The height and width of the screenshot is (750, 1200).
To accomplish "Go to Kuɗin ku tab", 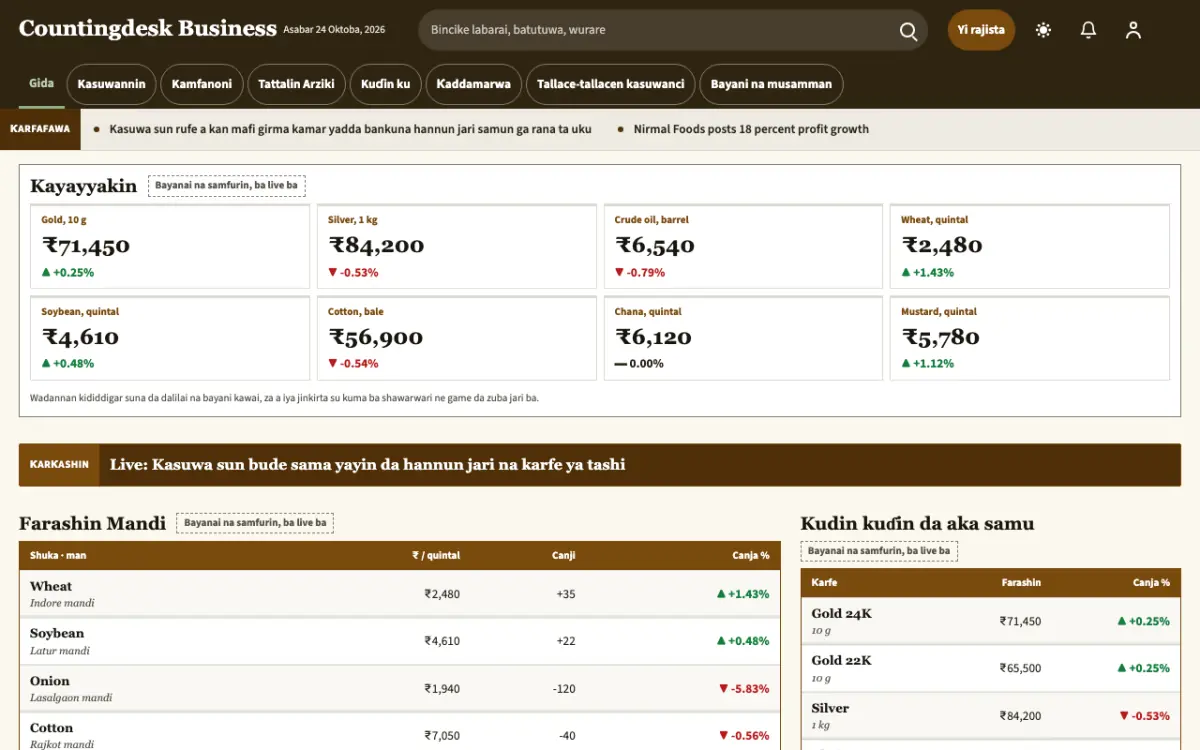I will [x=386, y=84].
